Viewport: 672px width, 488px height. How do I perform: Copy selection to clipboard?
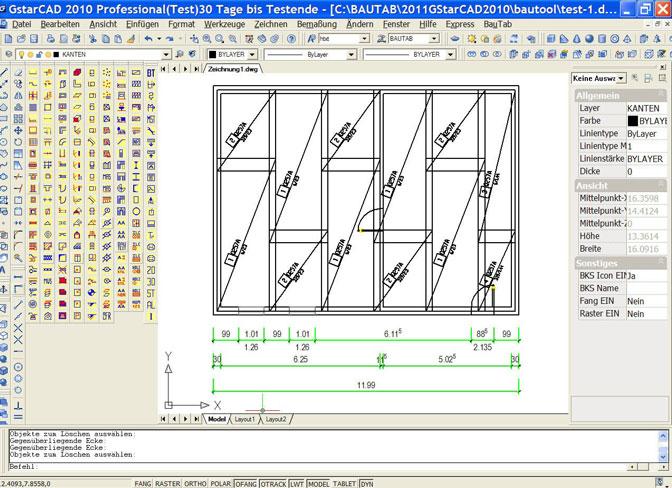[x=106, y=39]
